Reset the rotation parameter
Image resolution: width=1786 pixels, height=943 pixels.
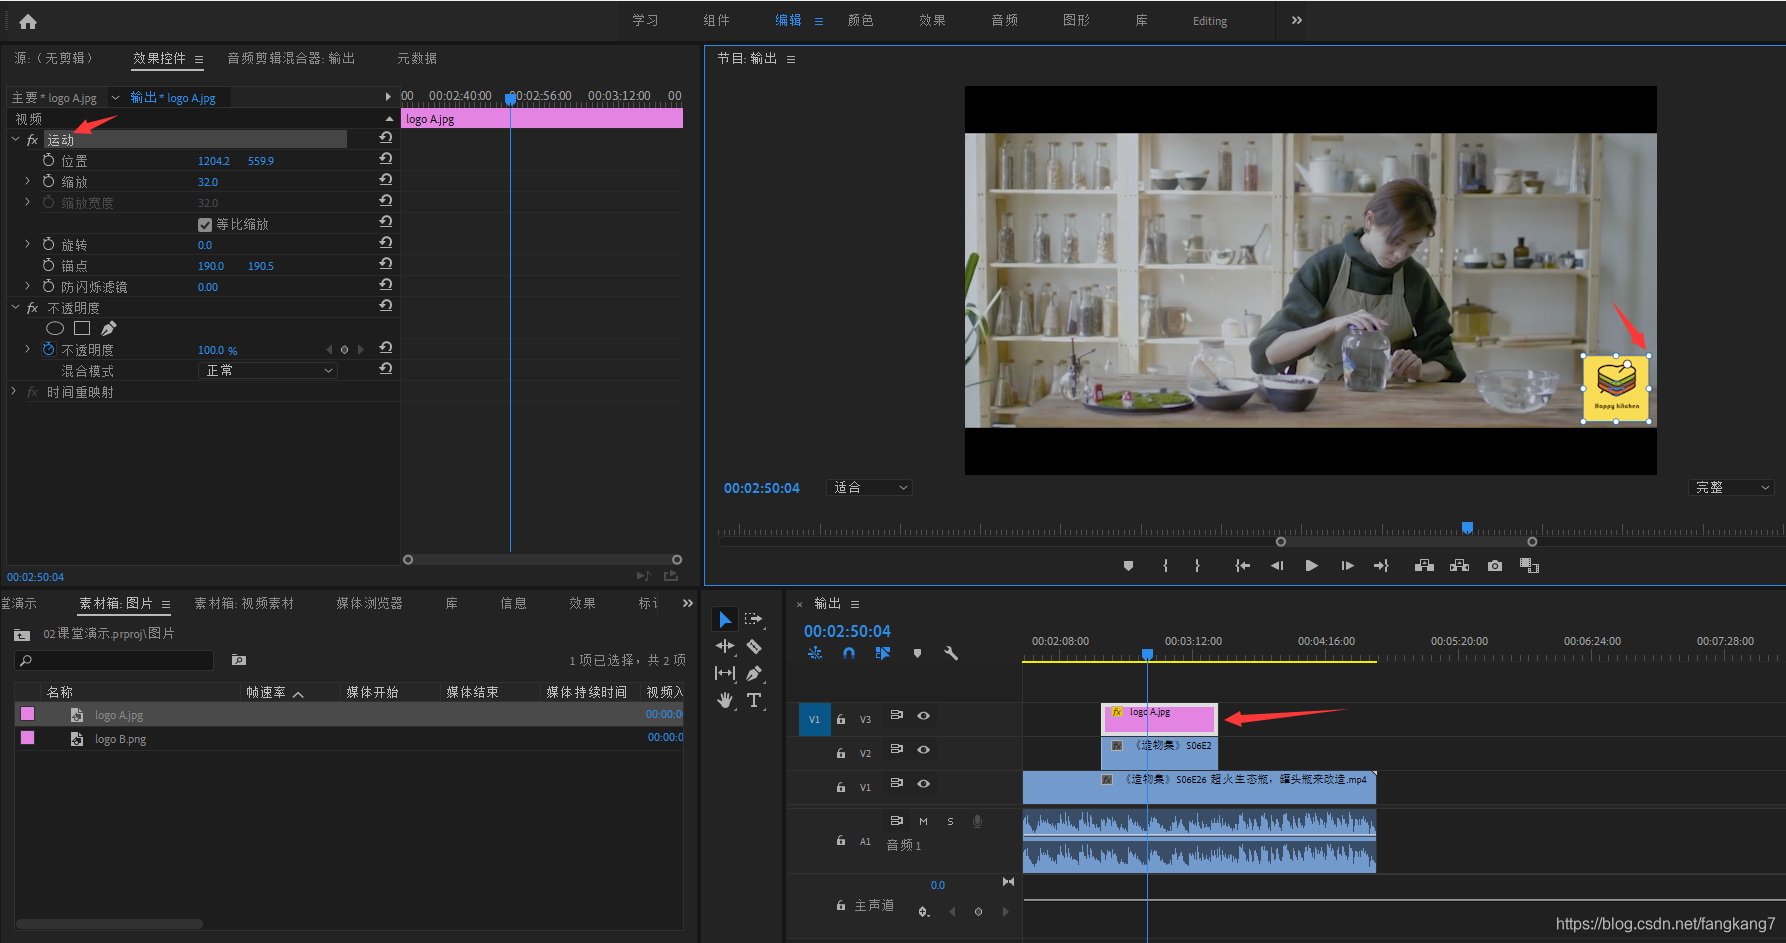tap(386, 243)
